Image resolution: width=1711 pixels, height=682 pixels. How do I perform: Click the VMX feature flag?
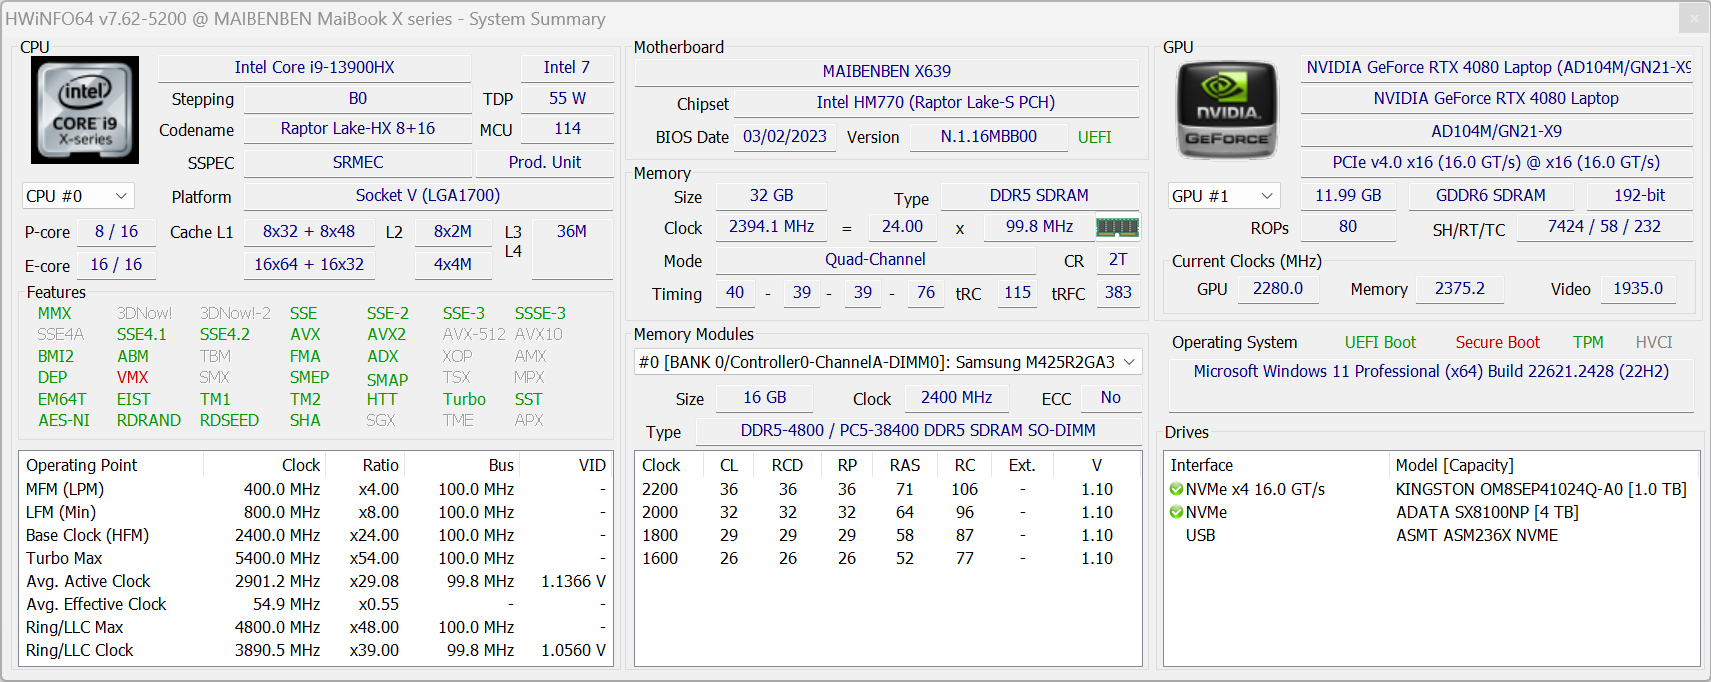click(x=132, y=378)
